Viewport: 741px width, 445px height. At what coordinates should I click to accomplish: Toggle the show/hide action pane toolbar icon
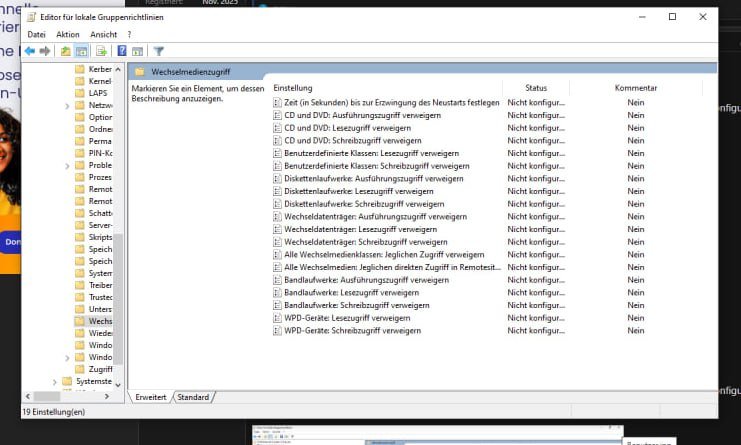138,51
